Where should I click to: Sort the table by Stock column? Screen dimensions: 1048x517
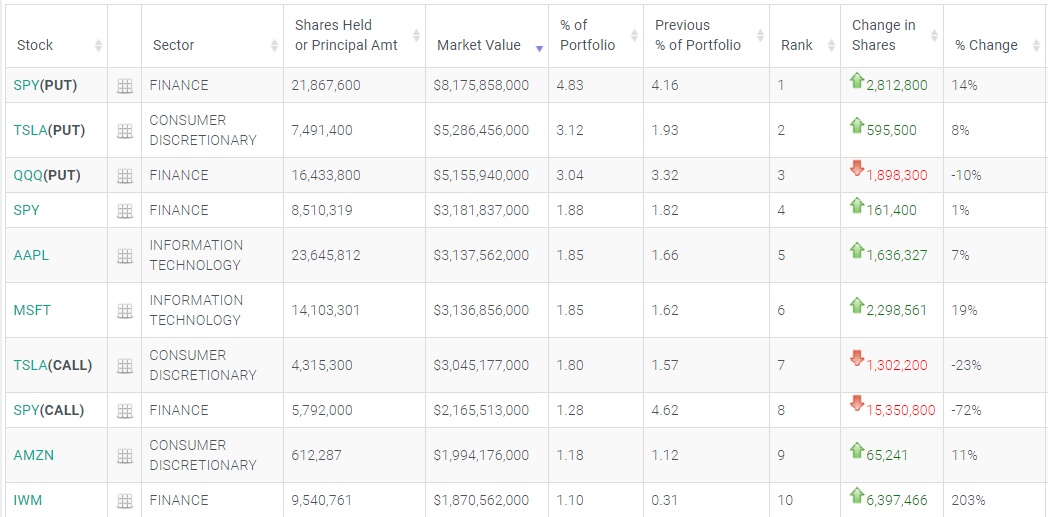pos(34,45)
